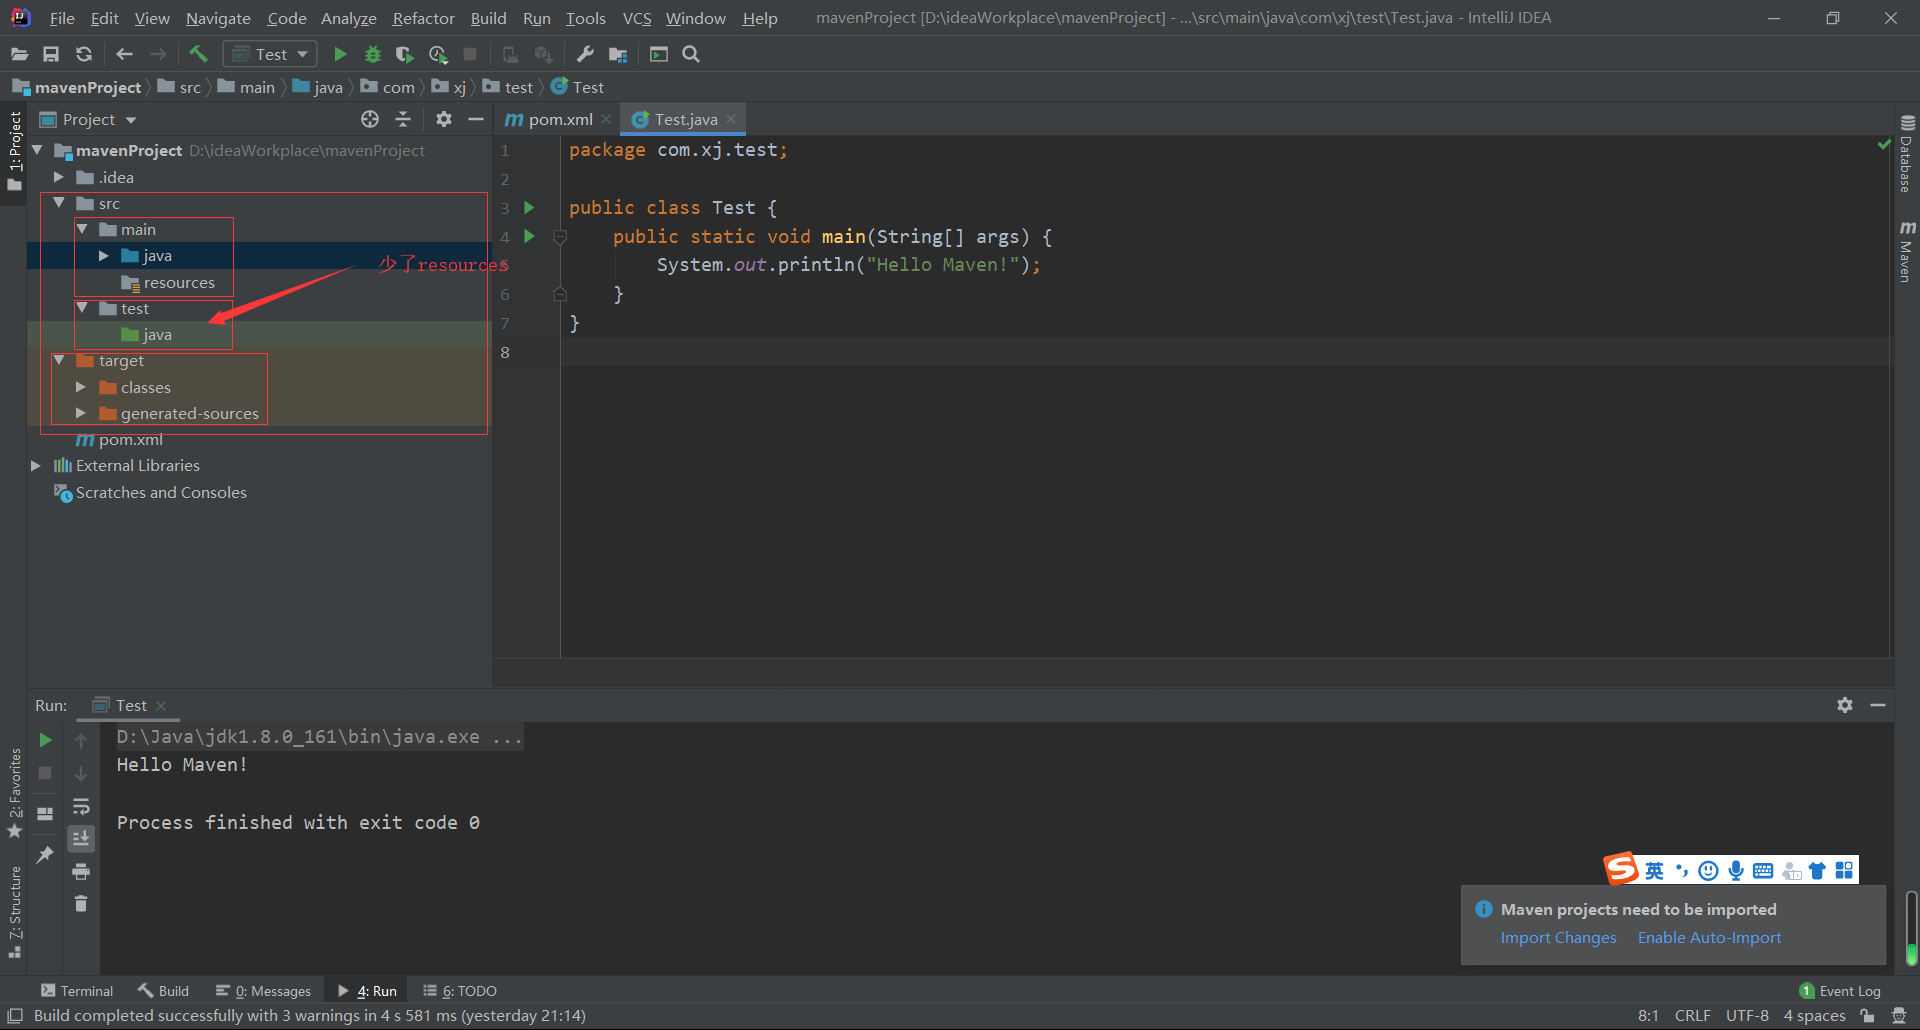Toggle tool window quick access button
The width and height of the screenshot is (1920, 1030).
pyautogui.click(x=15, y=1016)
